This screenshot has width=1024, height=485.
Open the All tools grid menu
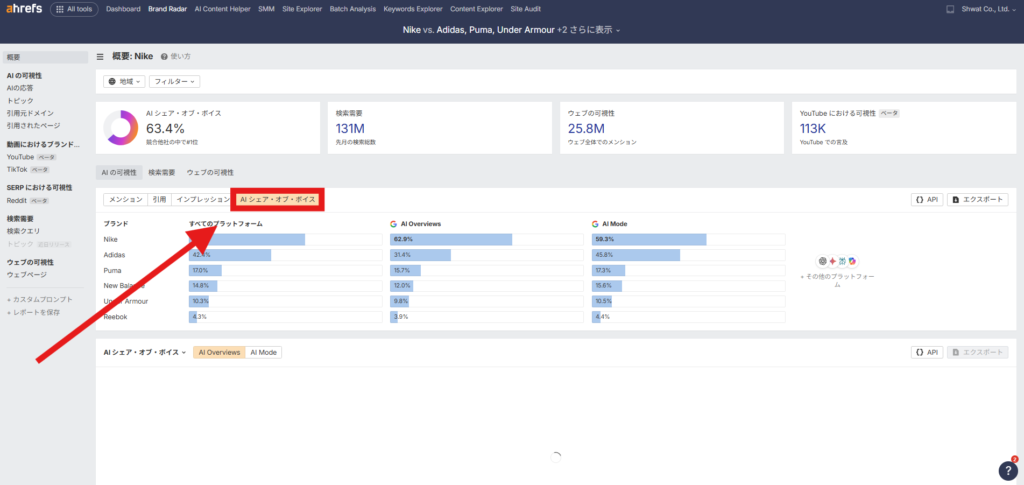[75, 9]
